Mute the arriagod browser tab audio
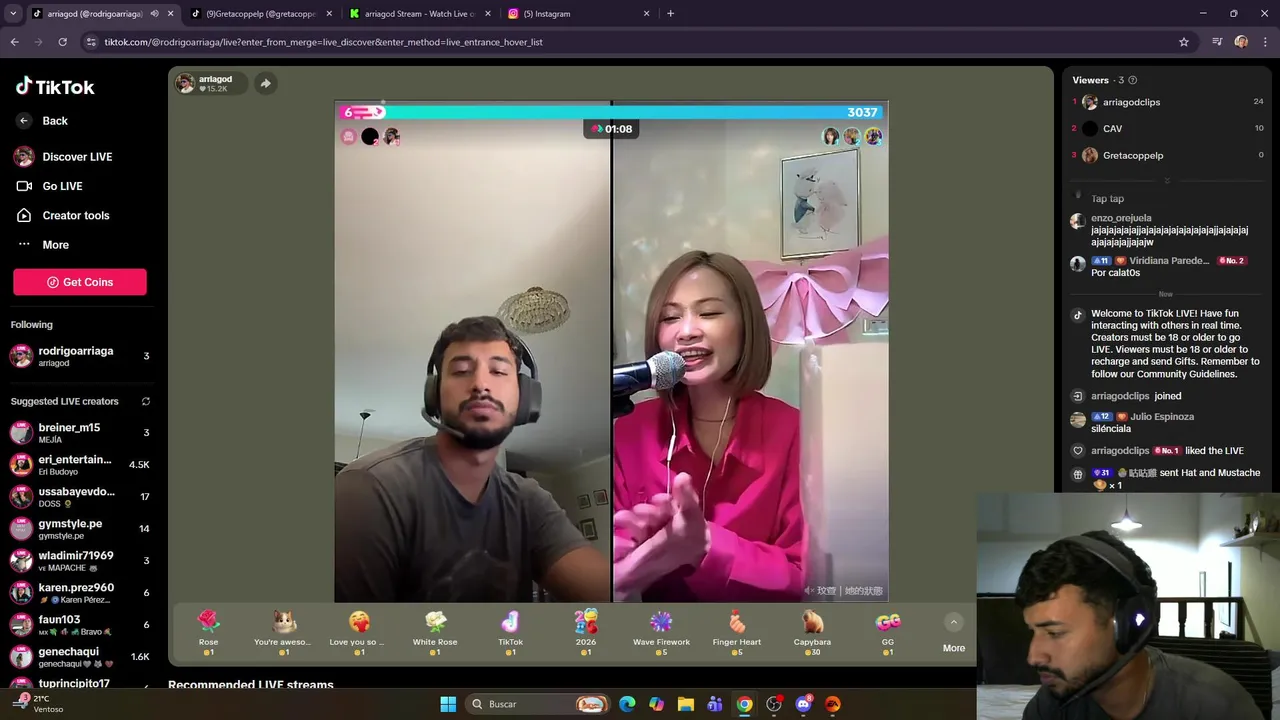 [x=154, y=14]
